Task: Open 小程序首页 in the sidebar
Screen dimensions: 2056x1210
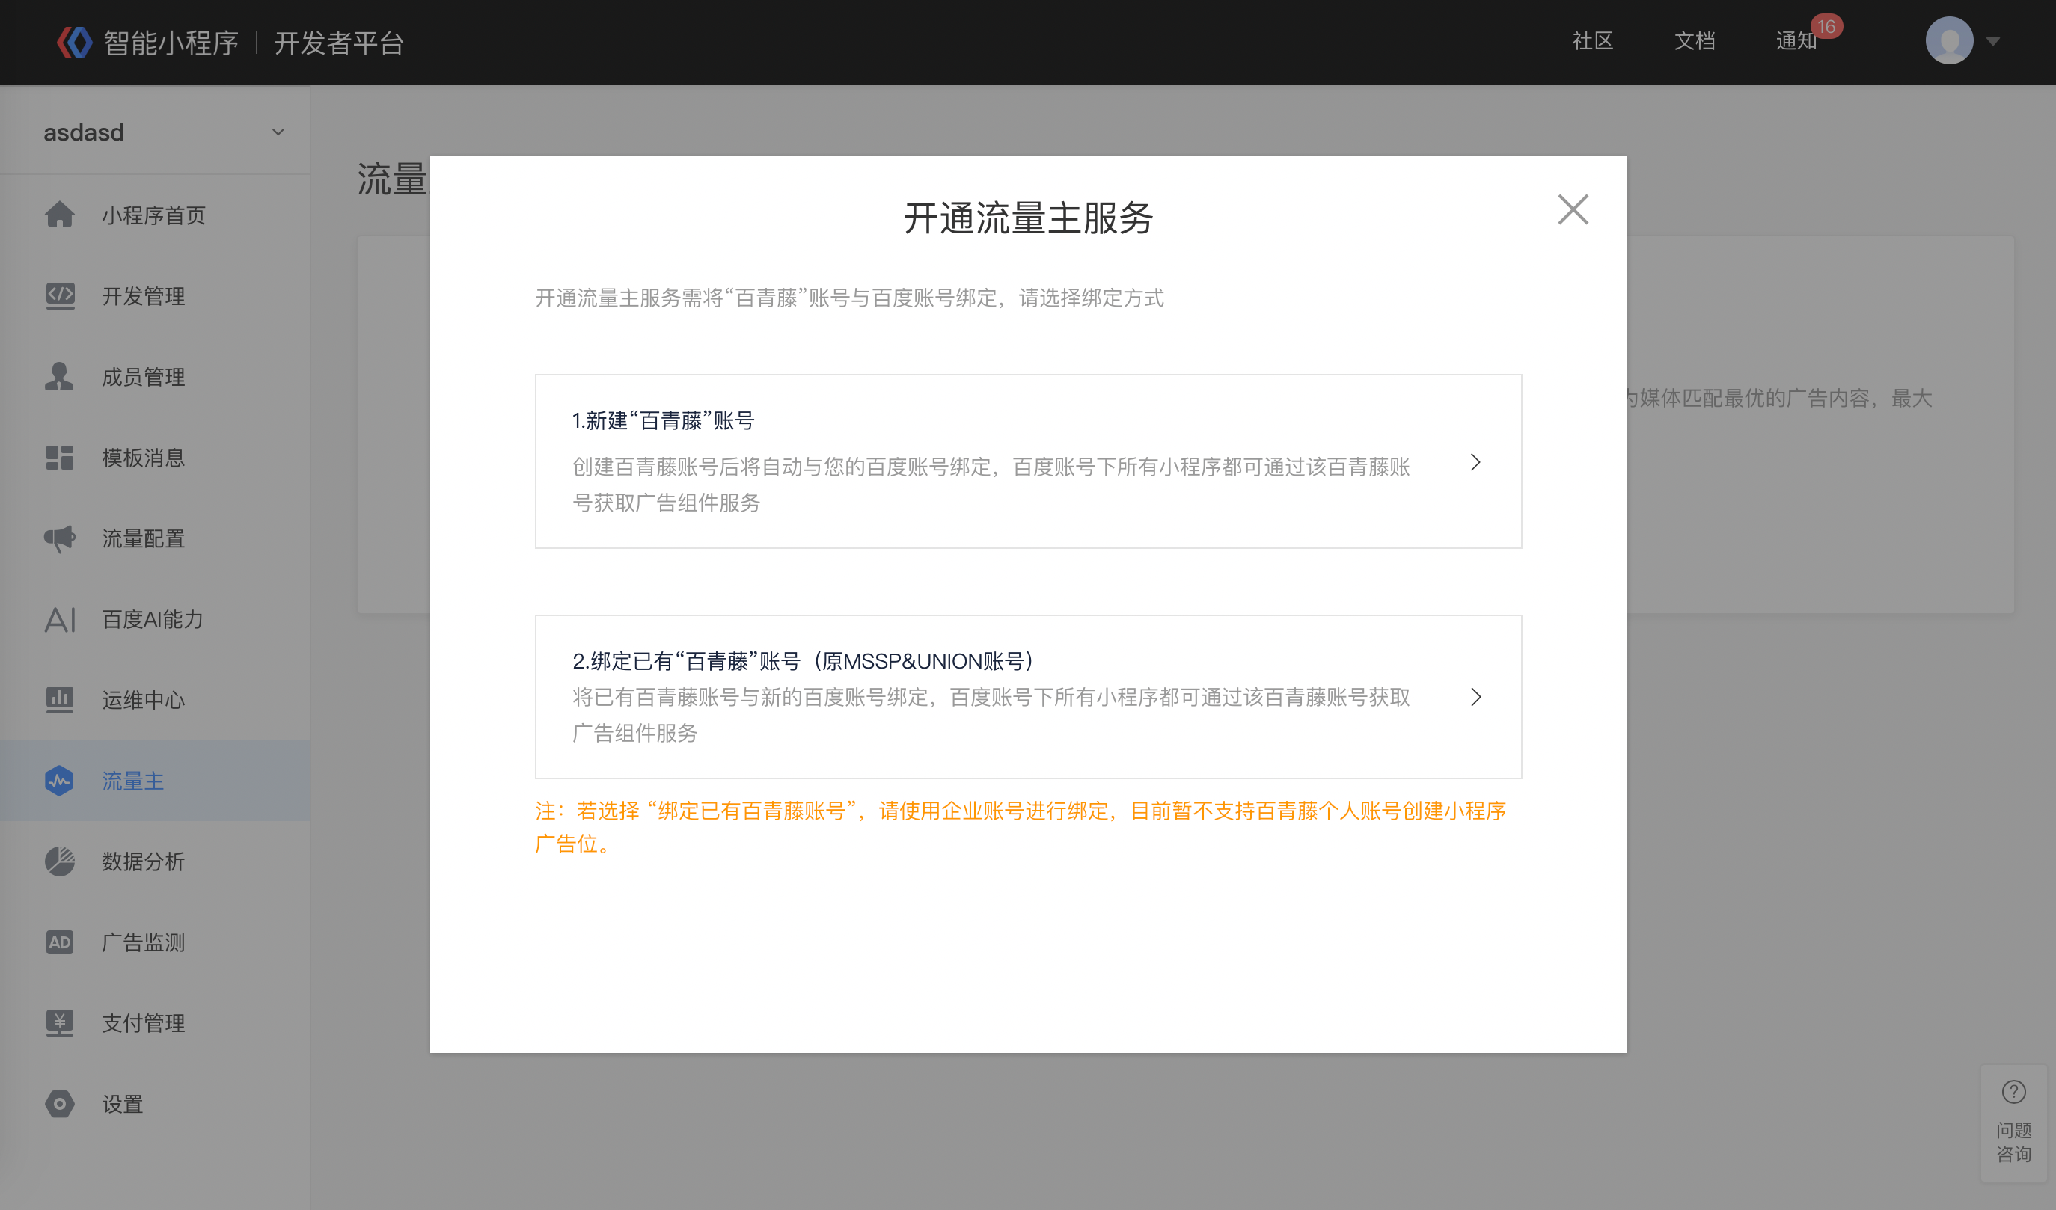Action: click(155, 215)
